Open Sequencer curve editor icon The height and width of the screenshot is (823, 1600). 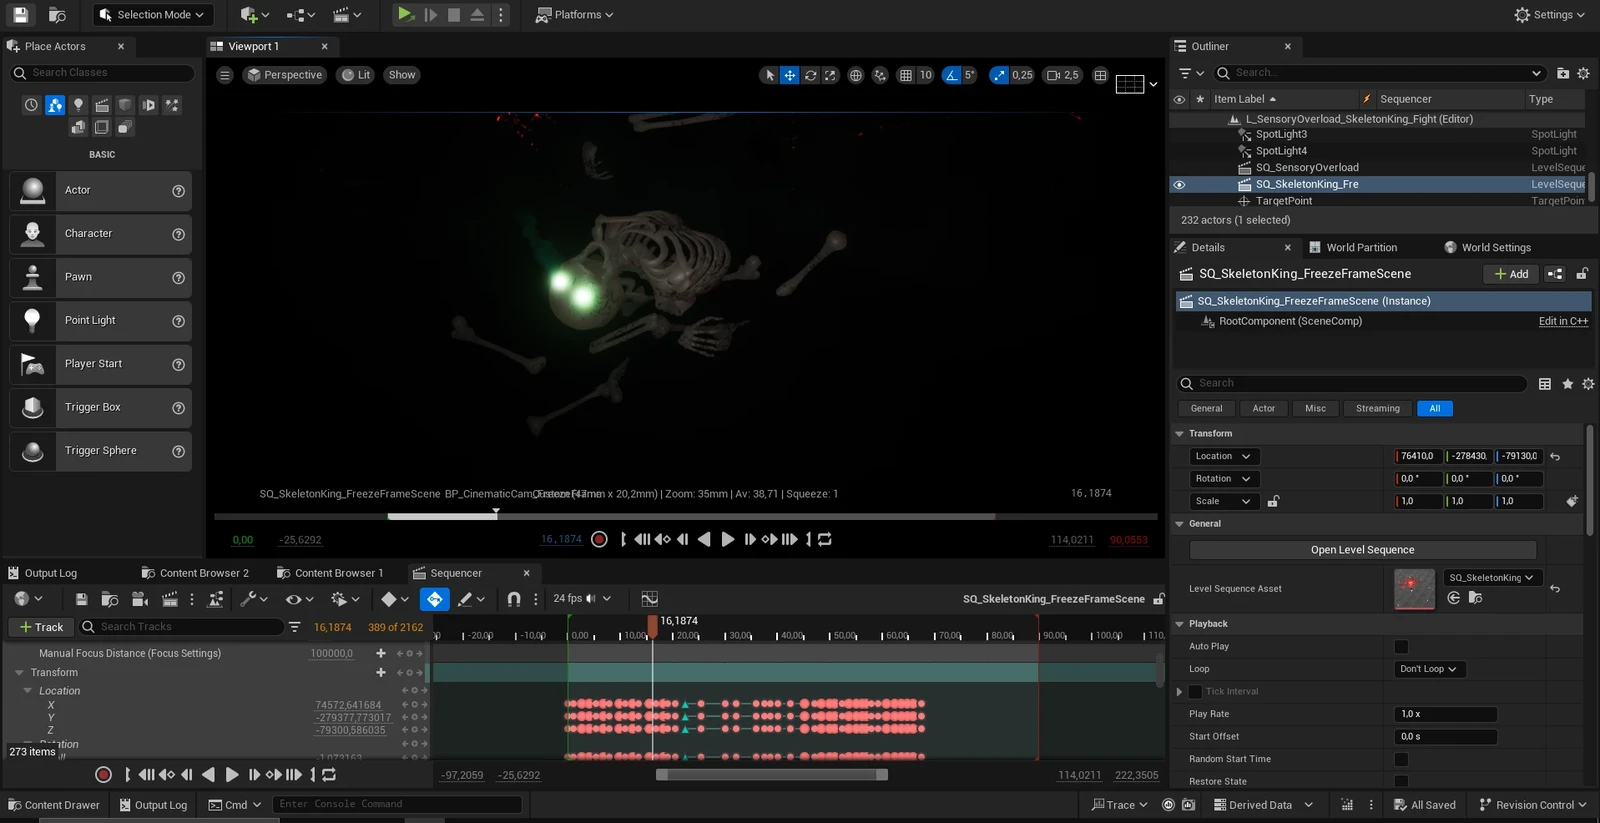[650, 599]
